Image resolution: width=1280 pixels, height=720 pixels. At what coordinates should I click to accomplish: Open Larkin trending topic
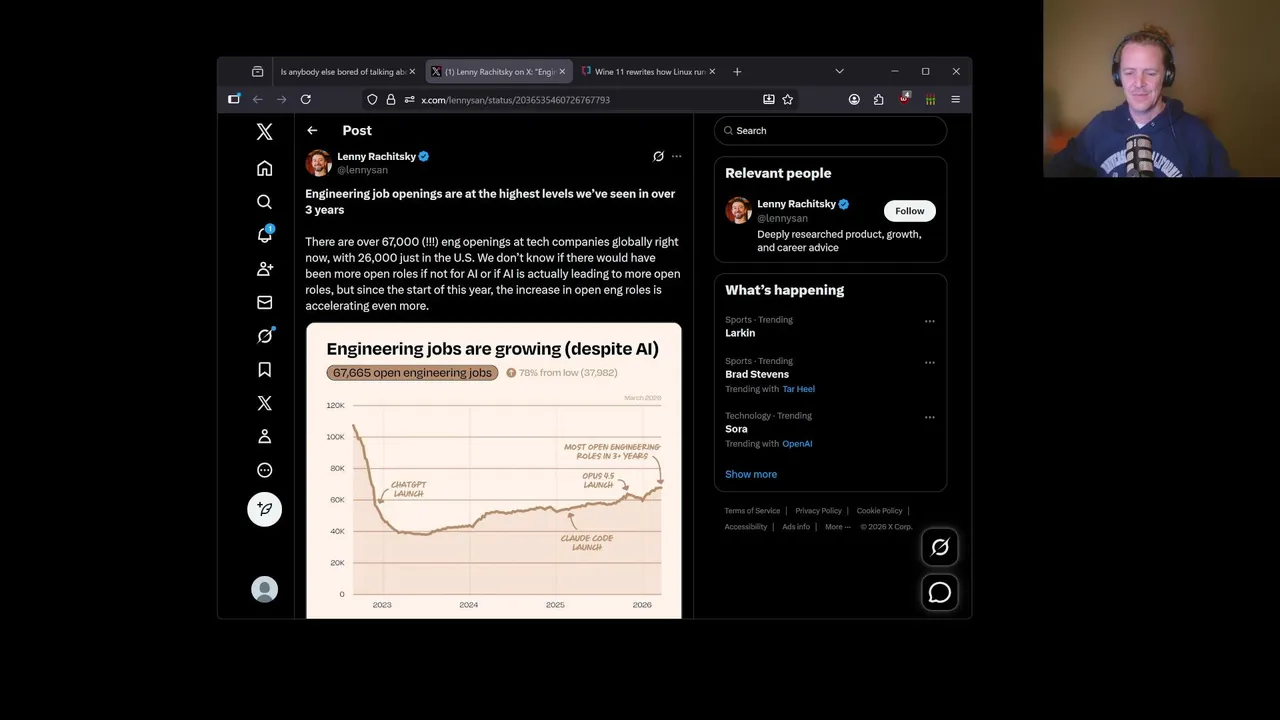(x=740, y=333)
